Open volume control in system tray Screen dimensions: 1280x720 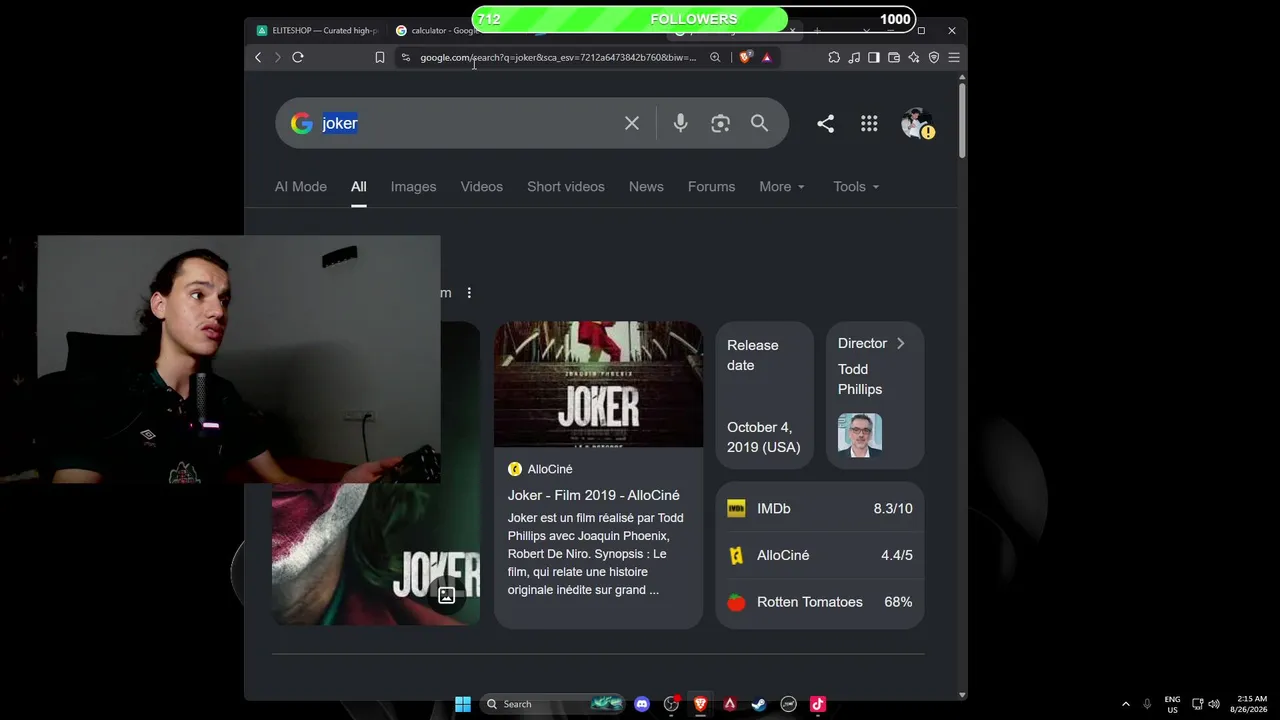1214,704
